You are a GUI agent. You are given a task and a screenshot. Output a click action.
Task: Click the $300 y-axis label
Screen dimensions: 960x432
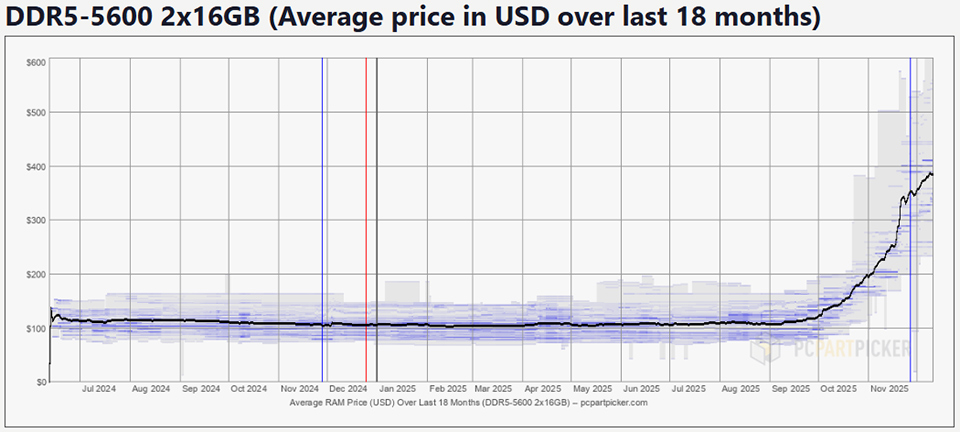tap(35, 220)
